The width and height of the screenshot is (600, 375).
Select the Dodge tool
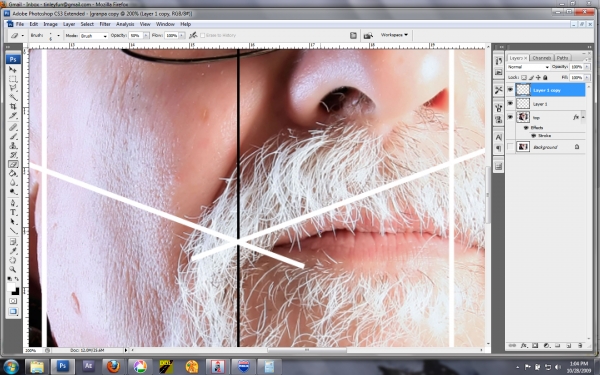(13, 192)
